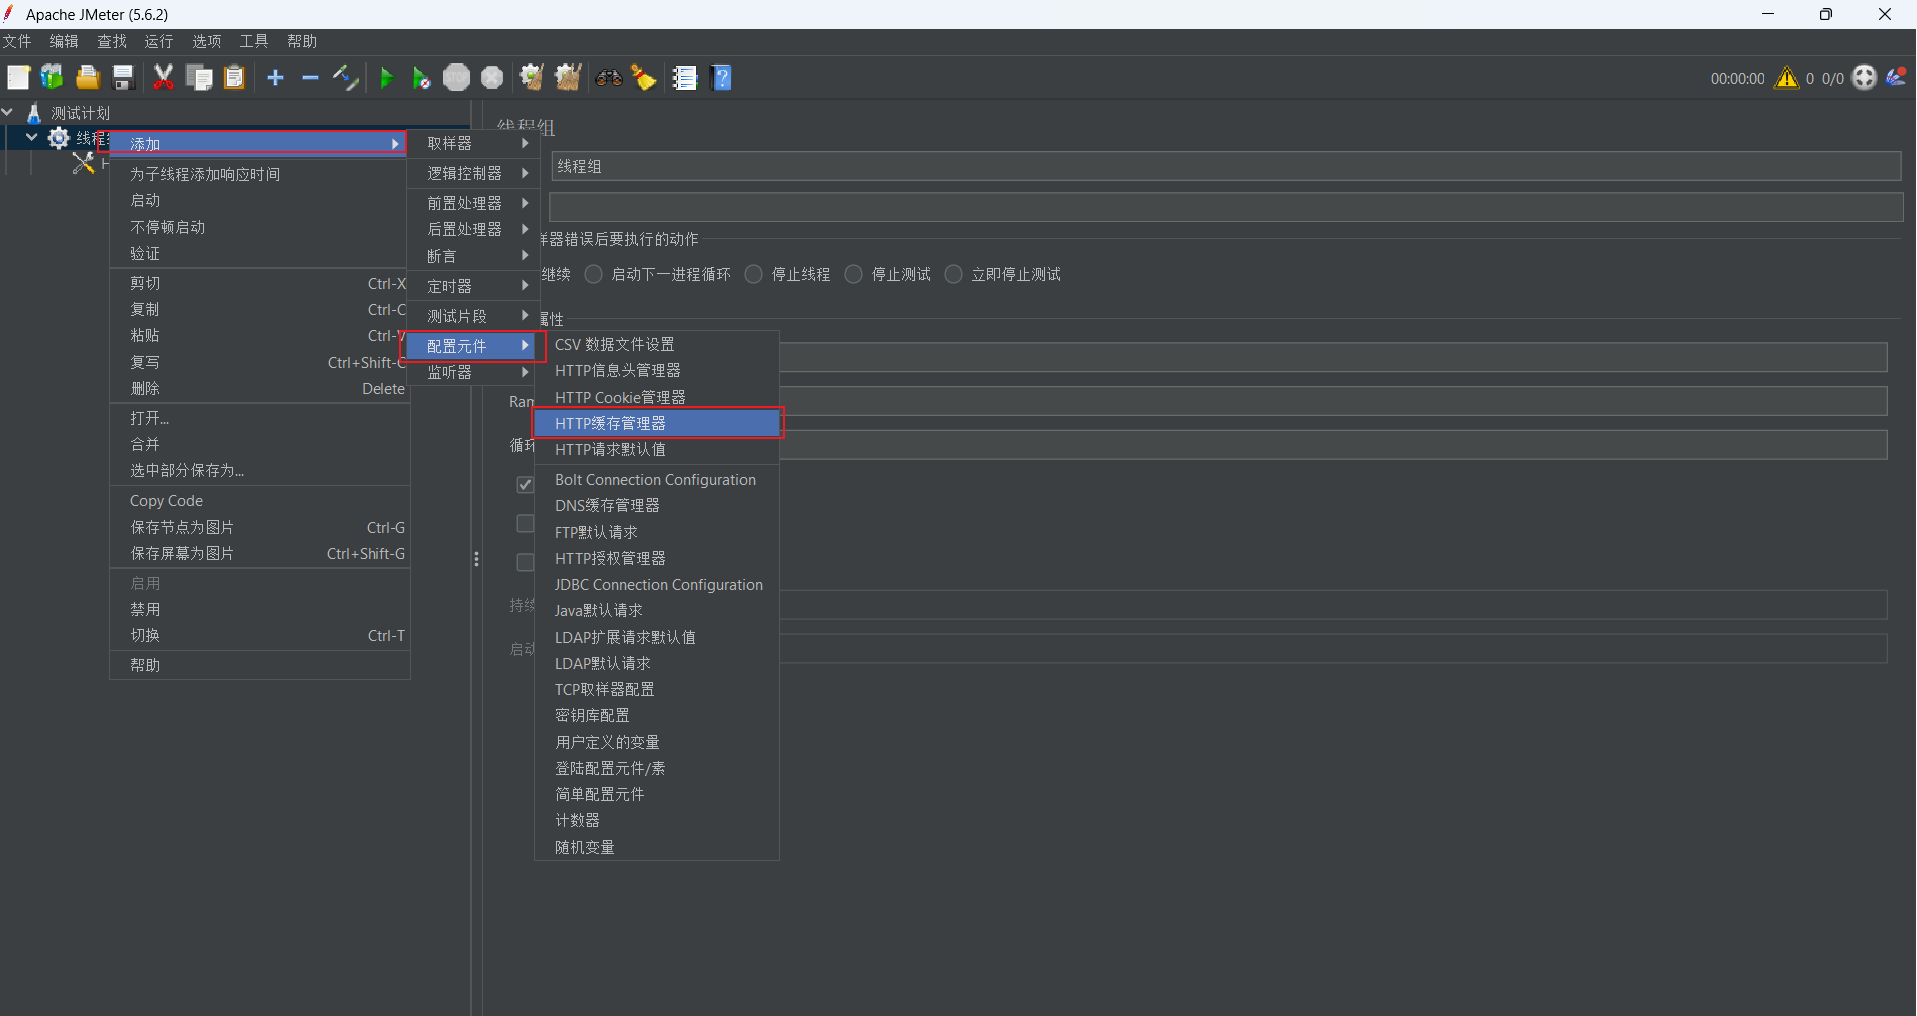Click 切换 in context menu
Image resolution: width=1917 pixels, height=1016 pixels.
point(259,635)
